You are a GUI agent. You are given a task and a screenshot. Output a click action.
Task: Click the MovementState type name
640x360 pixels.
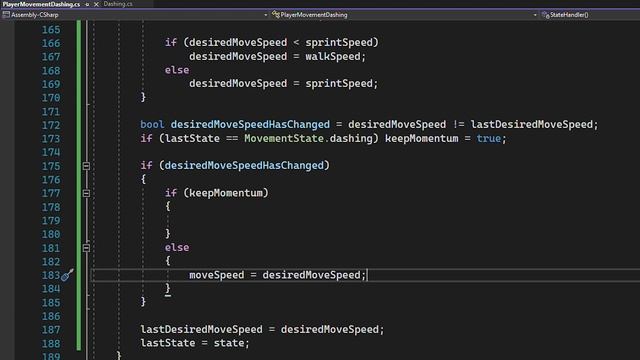pos(284,138)
